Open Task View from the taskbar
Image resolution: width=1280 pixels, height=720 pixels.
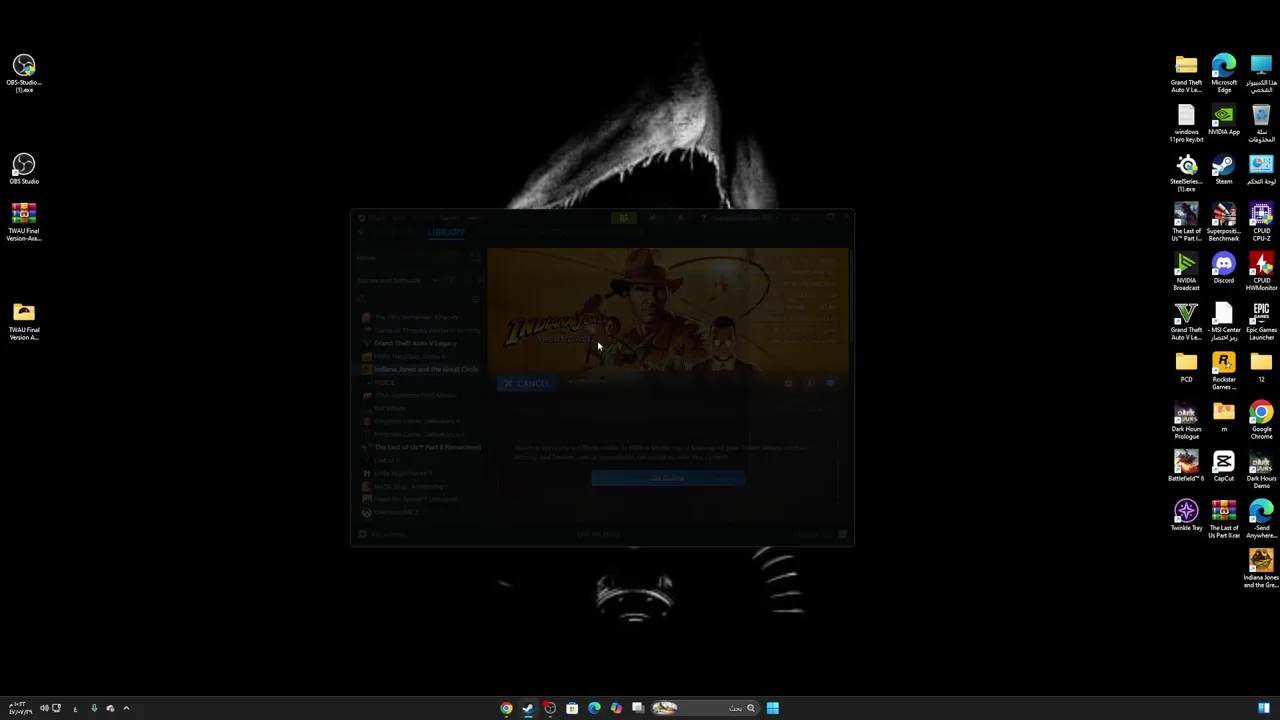pos(638,708)
